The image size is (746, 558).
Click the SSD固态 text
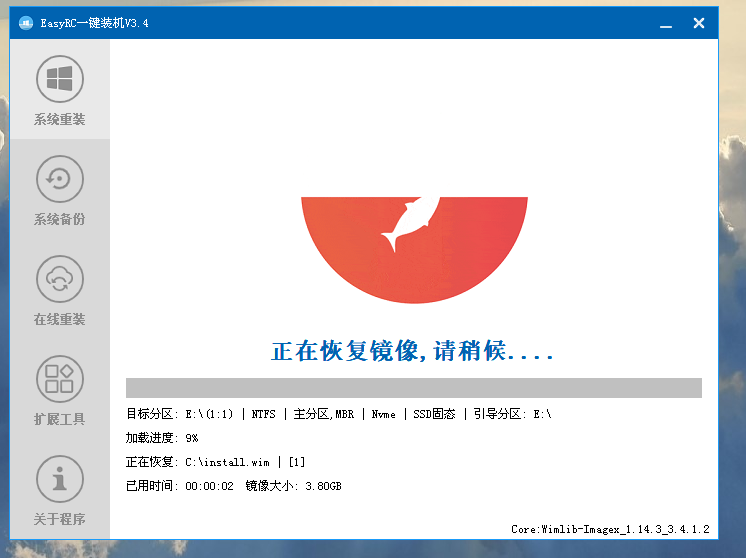click(434, 414)
